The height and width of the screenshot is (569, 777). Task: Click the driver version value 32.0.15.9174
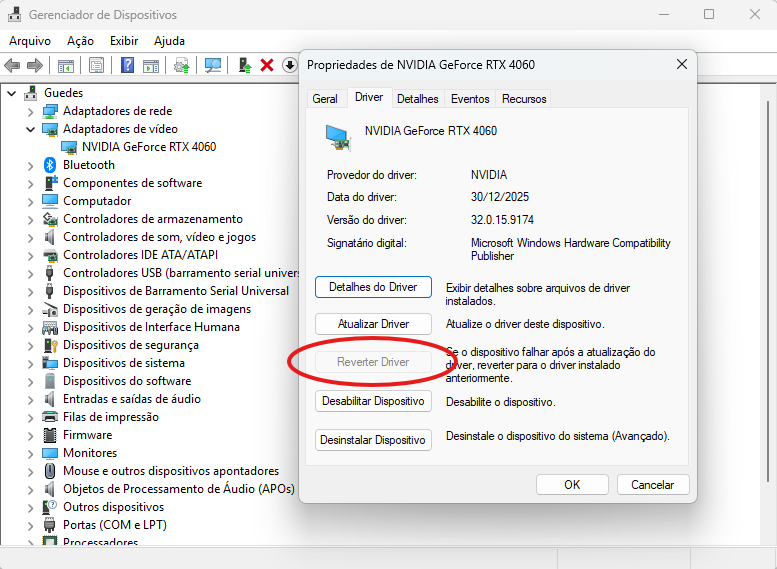(x=502, y=220)
